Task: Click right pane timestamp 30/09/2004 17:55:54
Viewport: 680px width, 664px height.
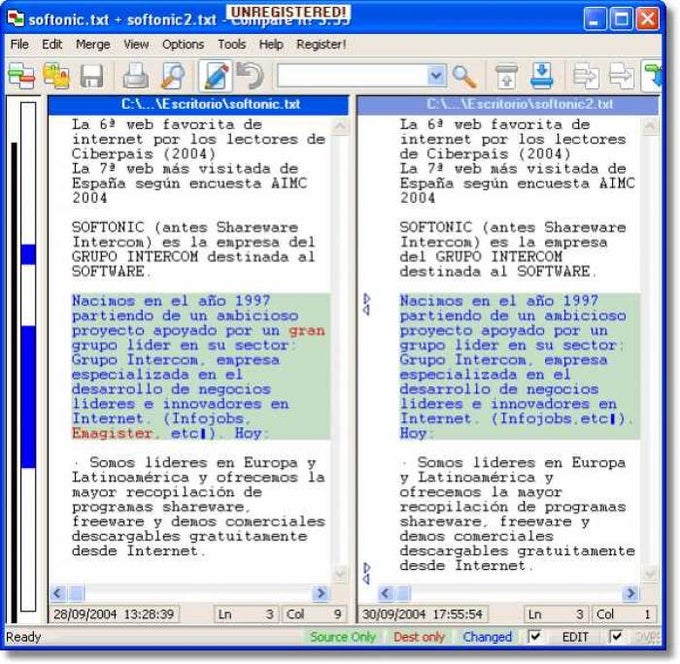Action: [x=422, y=614]
